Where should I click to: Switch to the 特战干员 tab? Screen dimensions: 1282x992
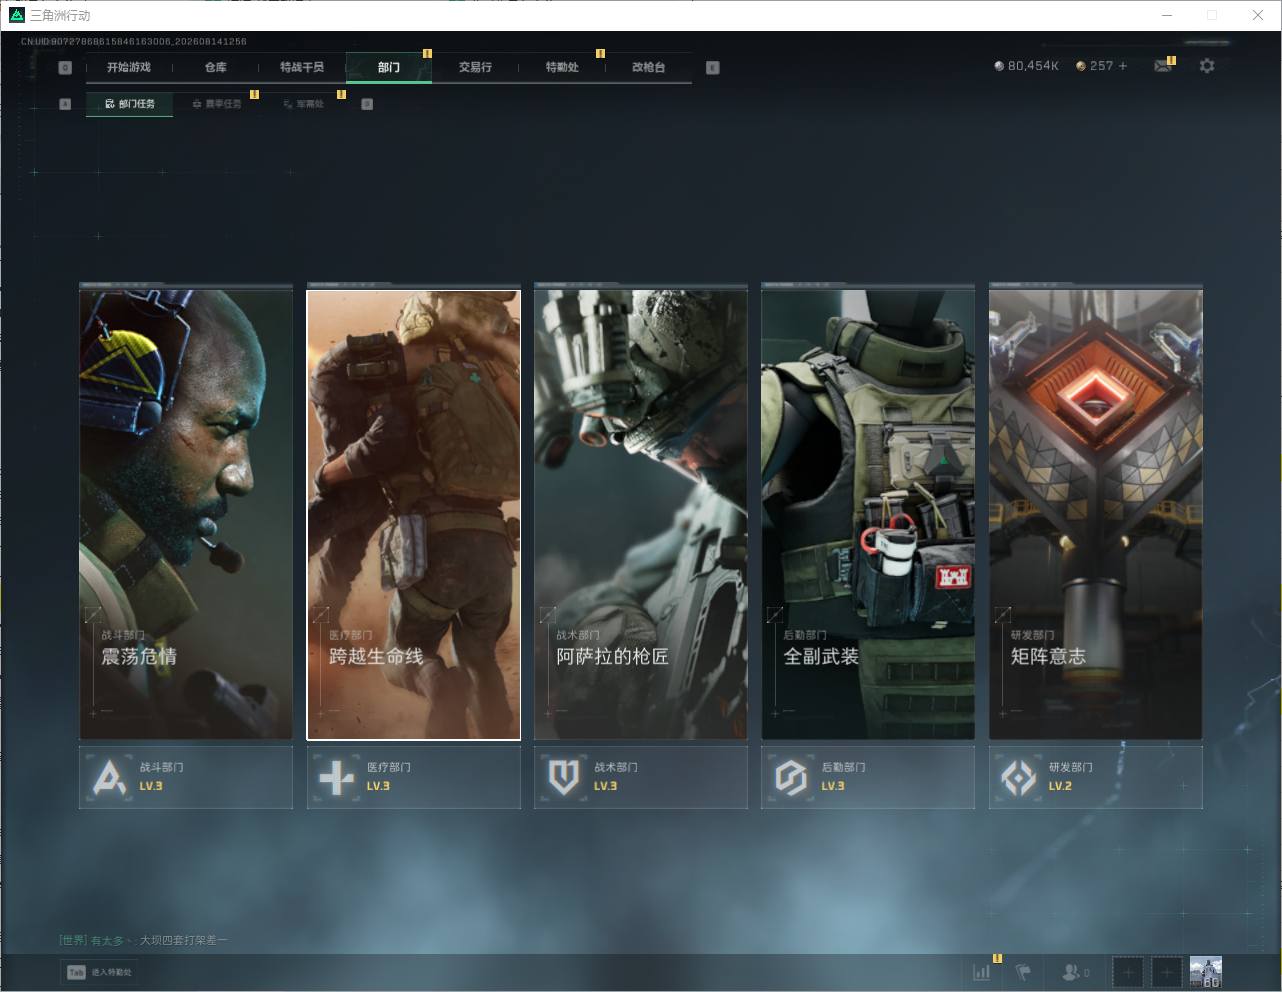(302, 67)
